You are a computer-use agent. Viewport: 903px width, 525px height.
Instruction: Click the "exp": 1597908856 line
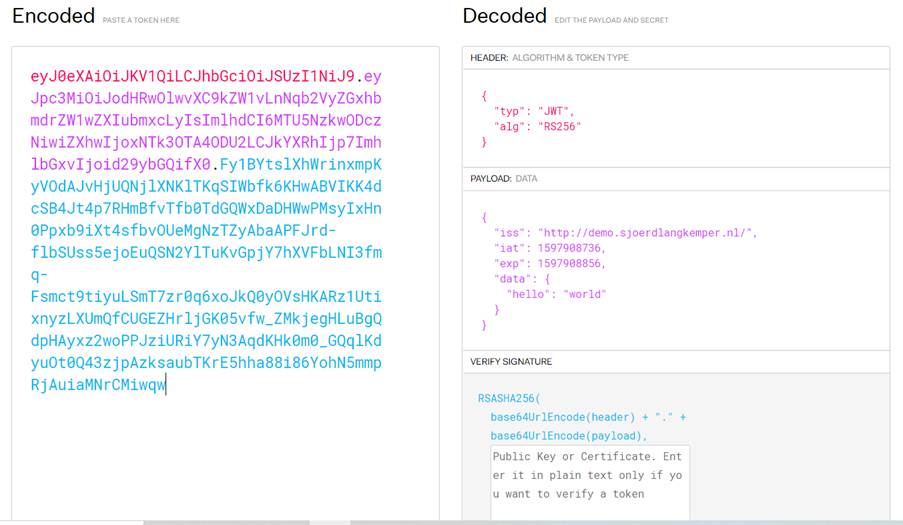[x=549, y=264]
